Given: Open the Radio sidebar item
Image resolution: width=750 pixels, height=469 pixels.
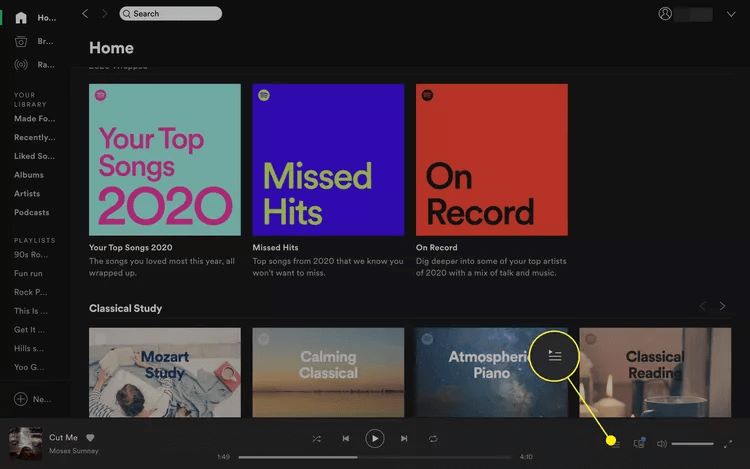Looking at the screenshot, I should (35, 65).
